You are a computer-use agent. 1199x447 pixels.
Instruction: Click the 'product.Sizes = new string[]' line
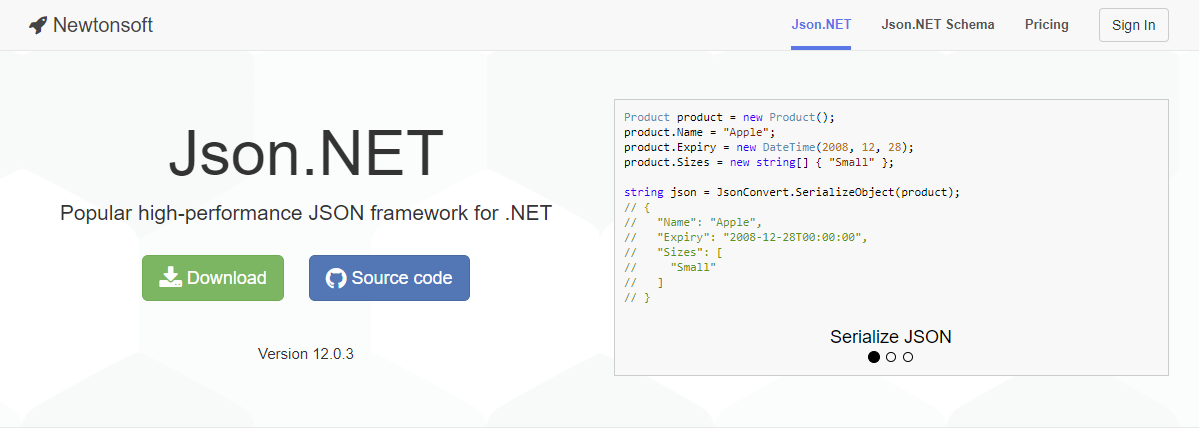(759, 162)
